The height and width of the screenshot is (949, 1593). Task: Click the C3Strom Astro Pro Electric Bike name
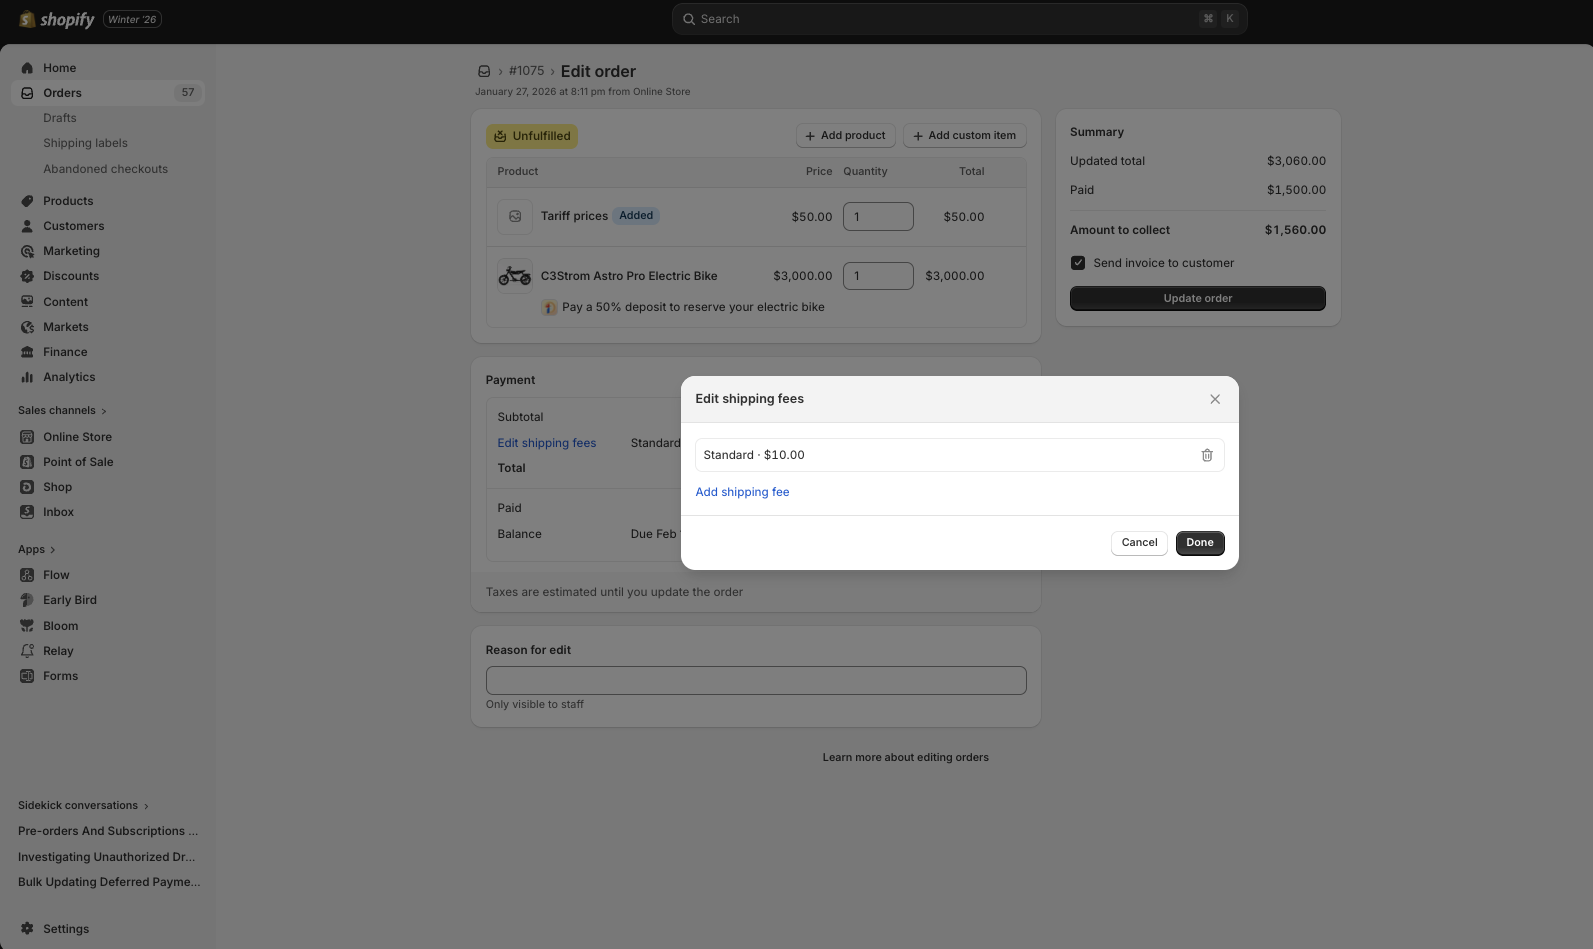[629, 276]
